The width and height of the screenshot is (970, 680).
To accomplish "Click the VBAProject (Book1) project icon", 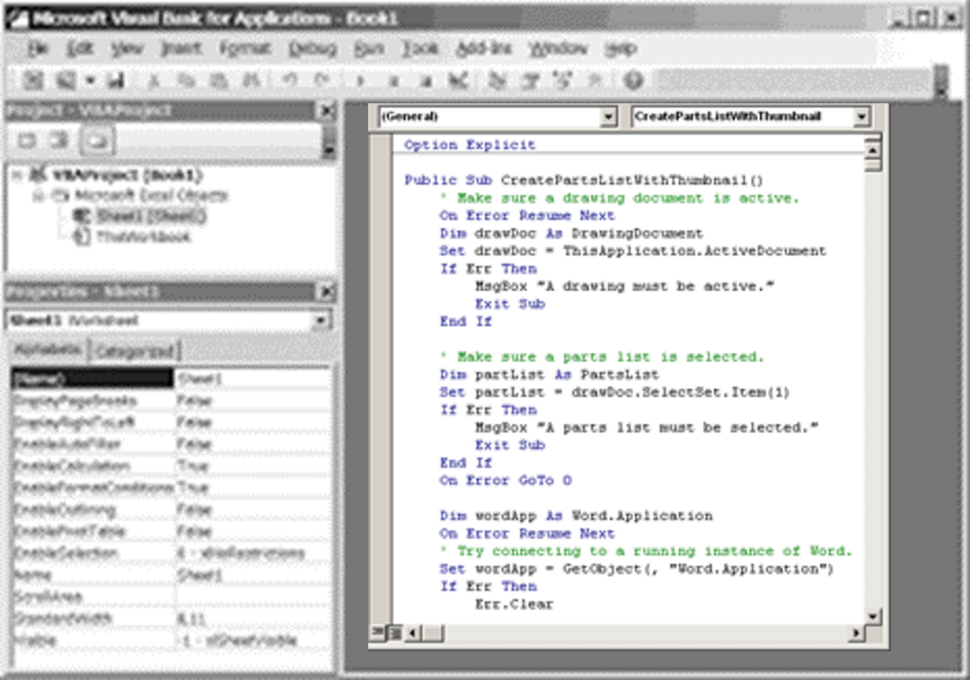I will (38, 175).
